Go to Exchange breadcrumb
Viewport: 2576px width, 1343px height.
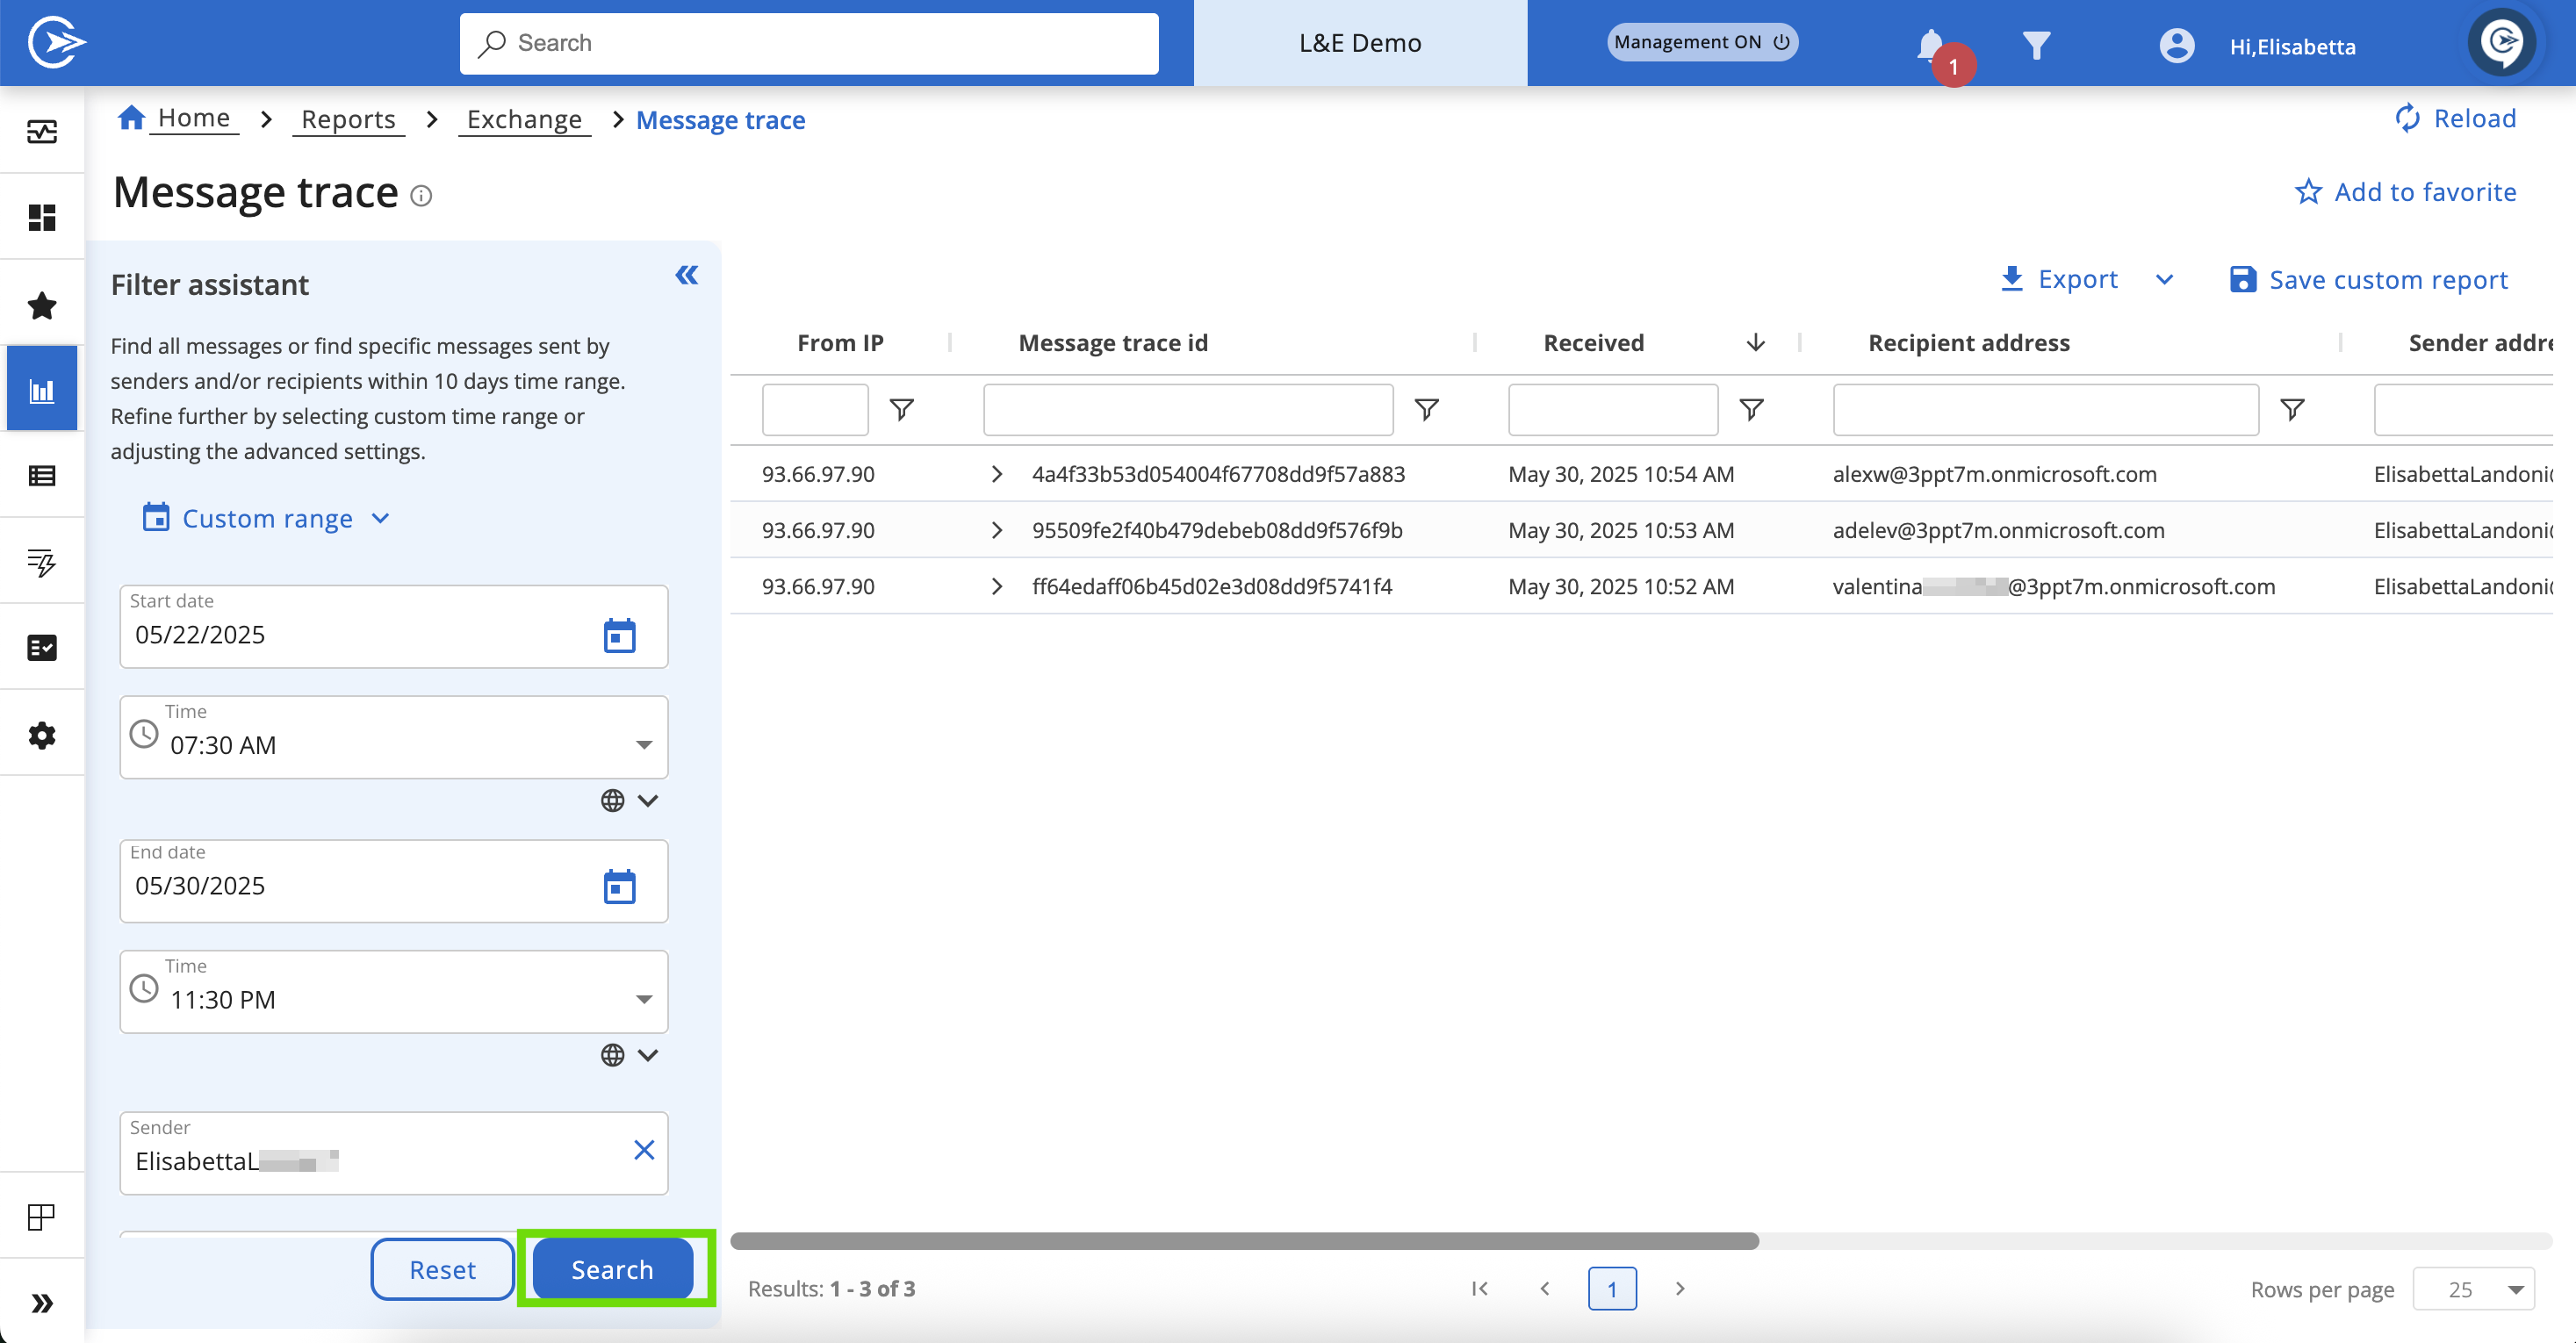click(524, 119)
